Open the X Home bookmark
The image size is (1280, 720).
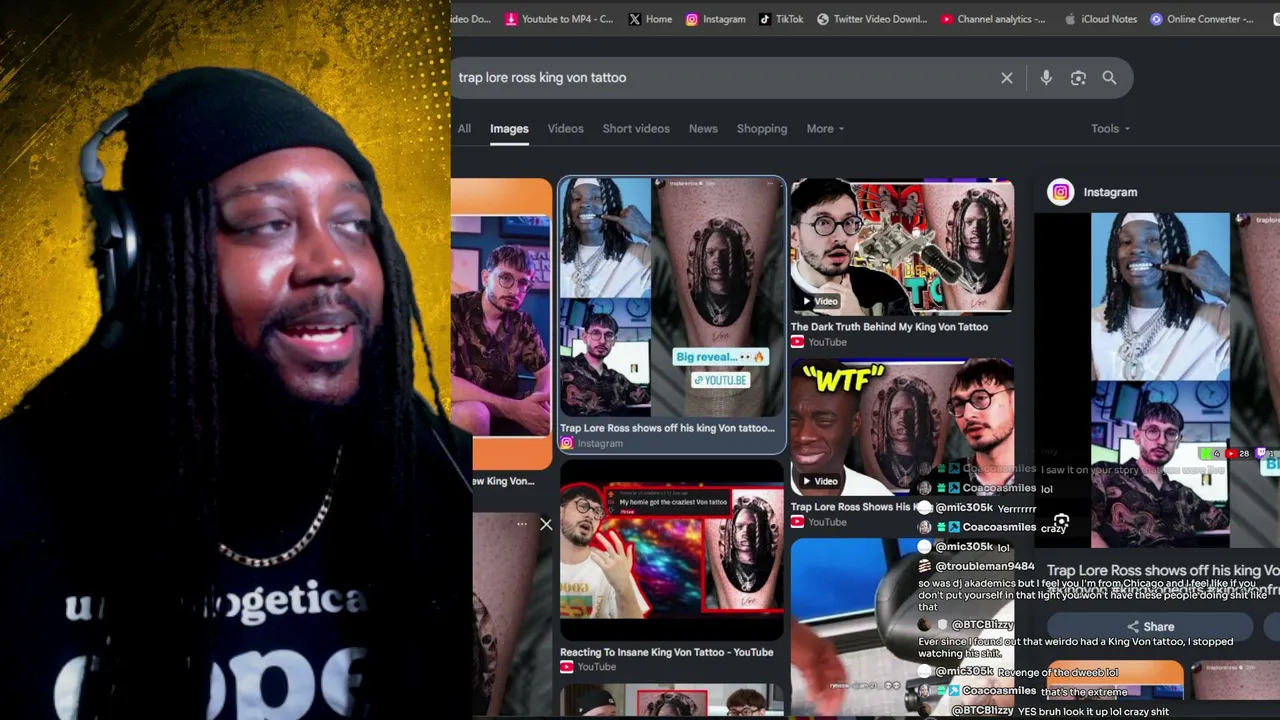click(650, 19)
